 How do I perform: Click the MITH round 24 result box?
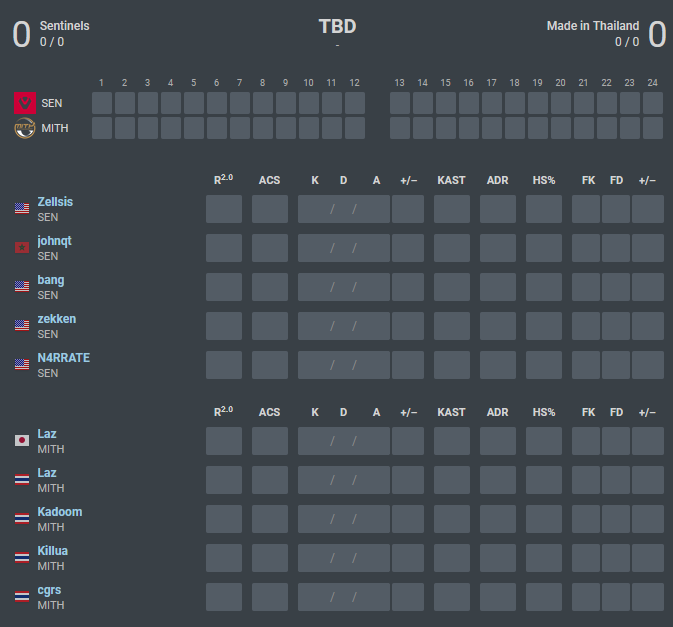click(x=653, y=128)
